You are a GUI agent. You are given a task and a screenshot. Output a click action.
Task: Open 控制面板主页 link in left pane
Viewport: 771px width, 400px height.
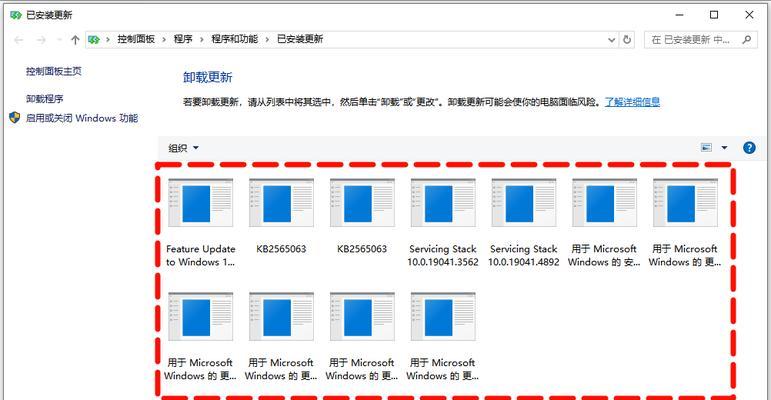pyautogui.click(x=54, y=71)
